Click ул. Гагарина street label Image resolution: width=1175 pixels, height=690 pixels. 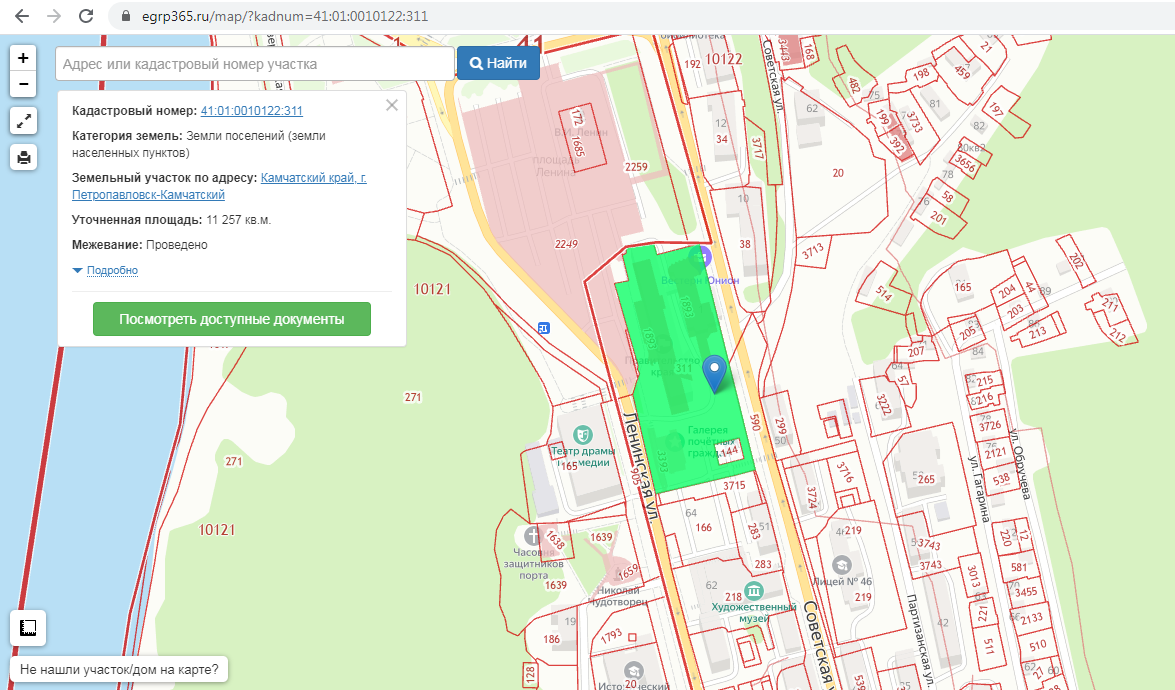(x=979, y=488)
